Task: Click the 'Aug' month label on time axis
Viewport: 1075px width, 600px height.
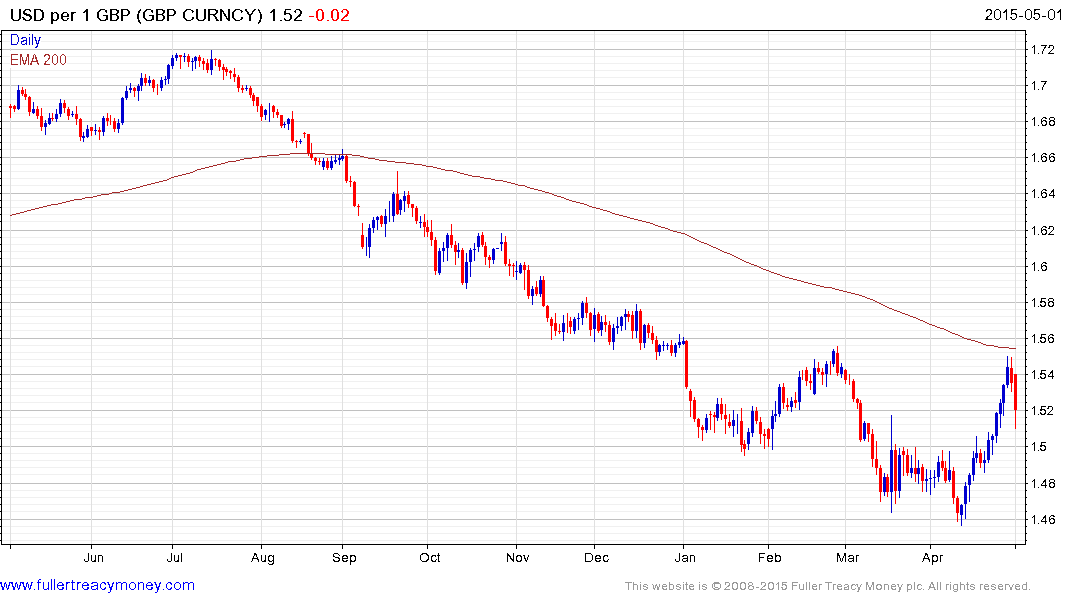Action: (263, 558)
